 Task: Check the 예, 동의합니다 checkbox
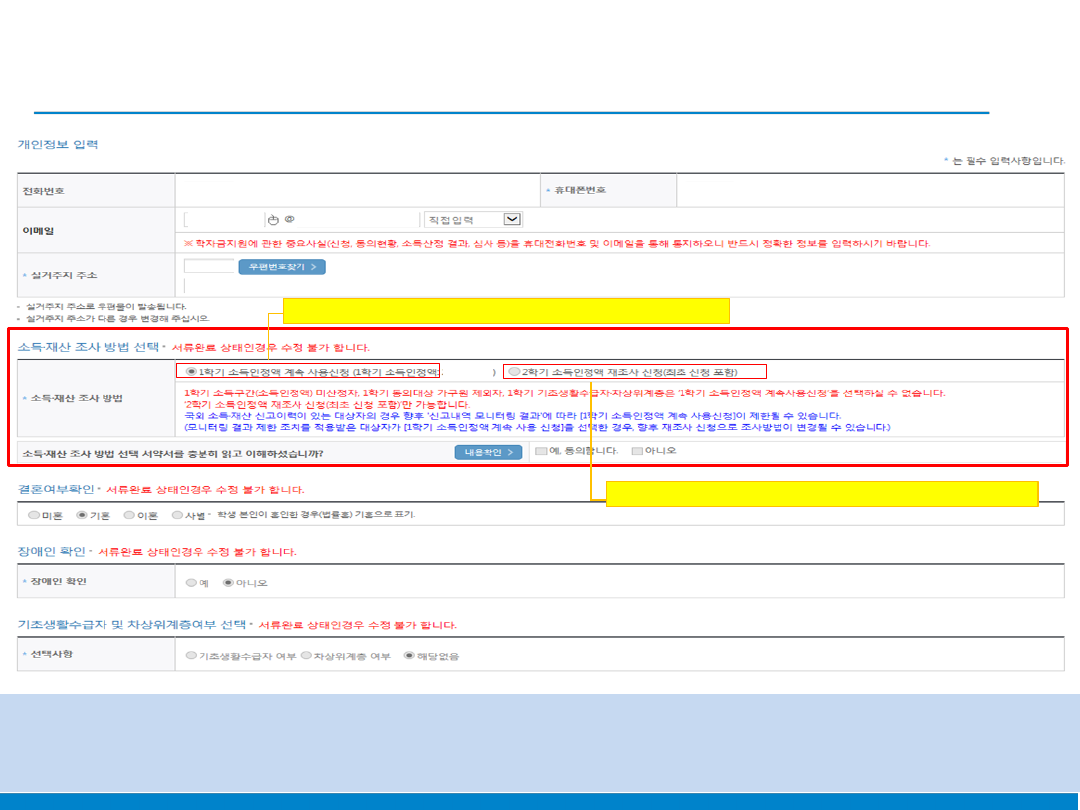coord(541,451)
